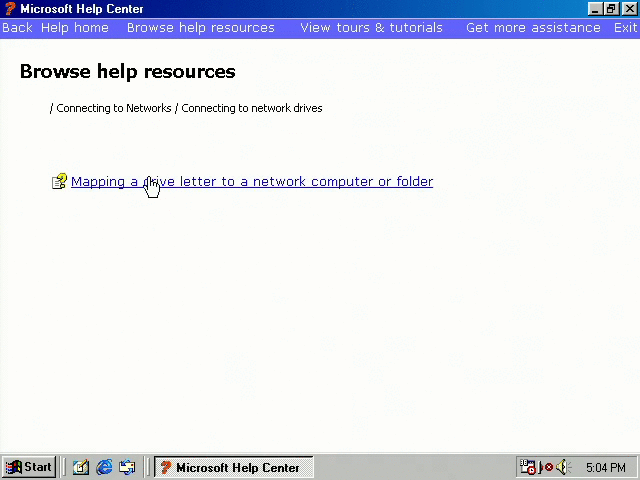Select Browse help resources in navigation bar
The image size is (640, 480).
click(201, 28)
